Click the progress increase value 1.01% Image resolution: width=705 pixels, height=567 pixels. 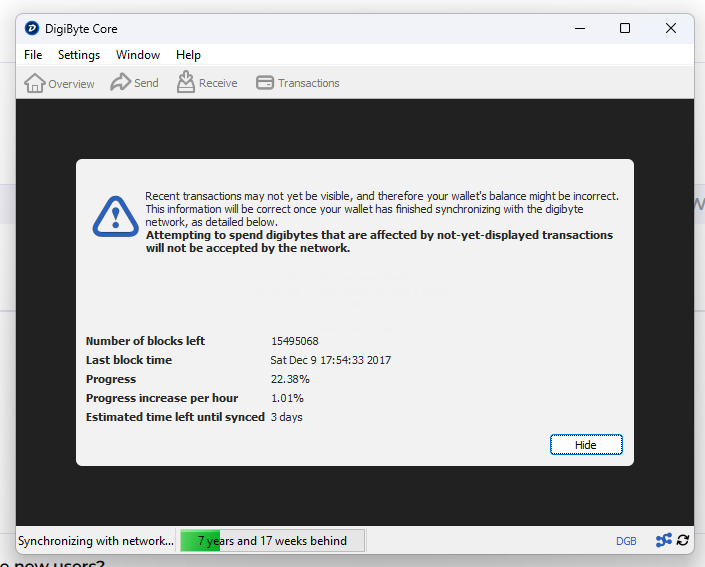[x=287, y=398]
